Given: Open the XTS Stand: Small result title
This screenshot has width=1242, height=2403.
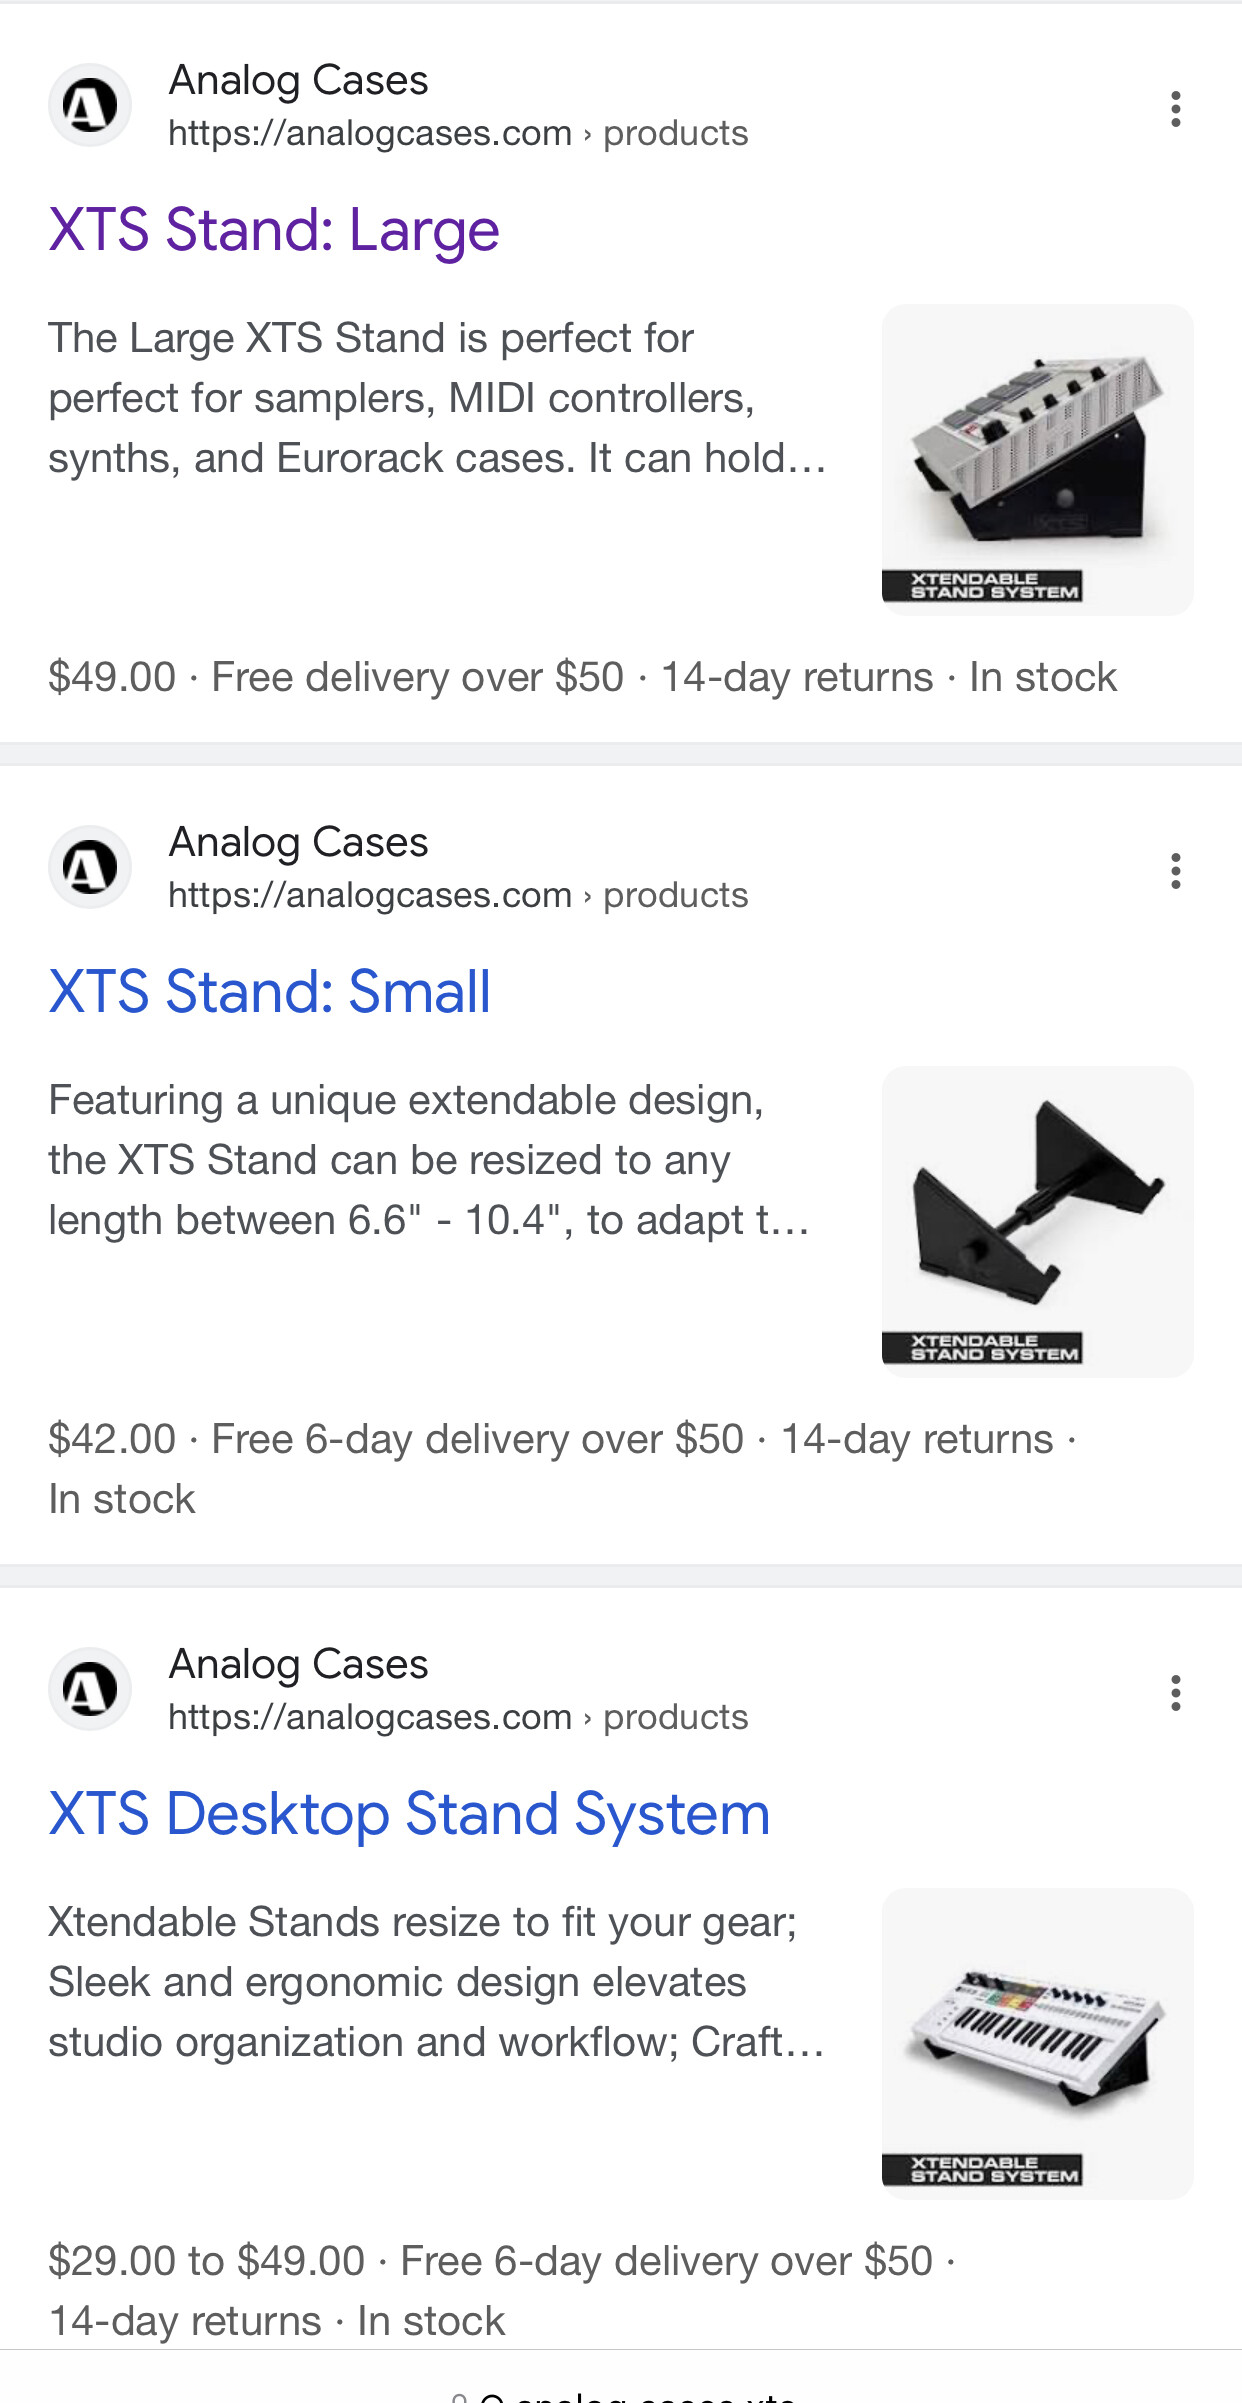Looking at the screenshot, I should [270, 992].
